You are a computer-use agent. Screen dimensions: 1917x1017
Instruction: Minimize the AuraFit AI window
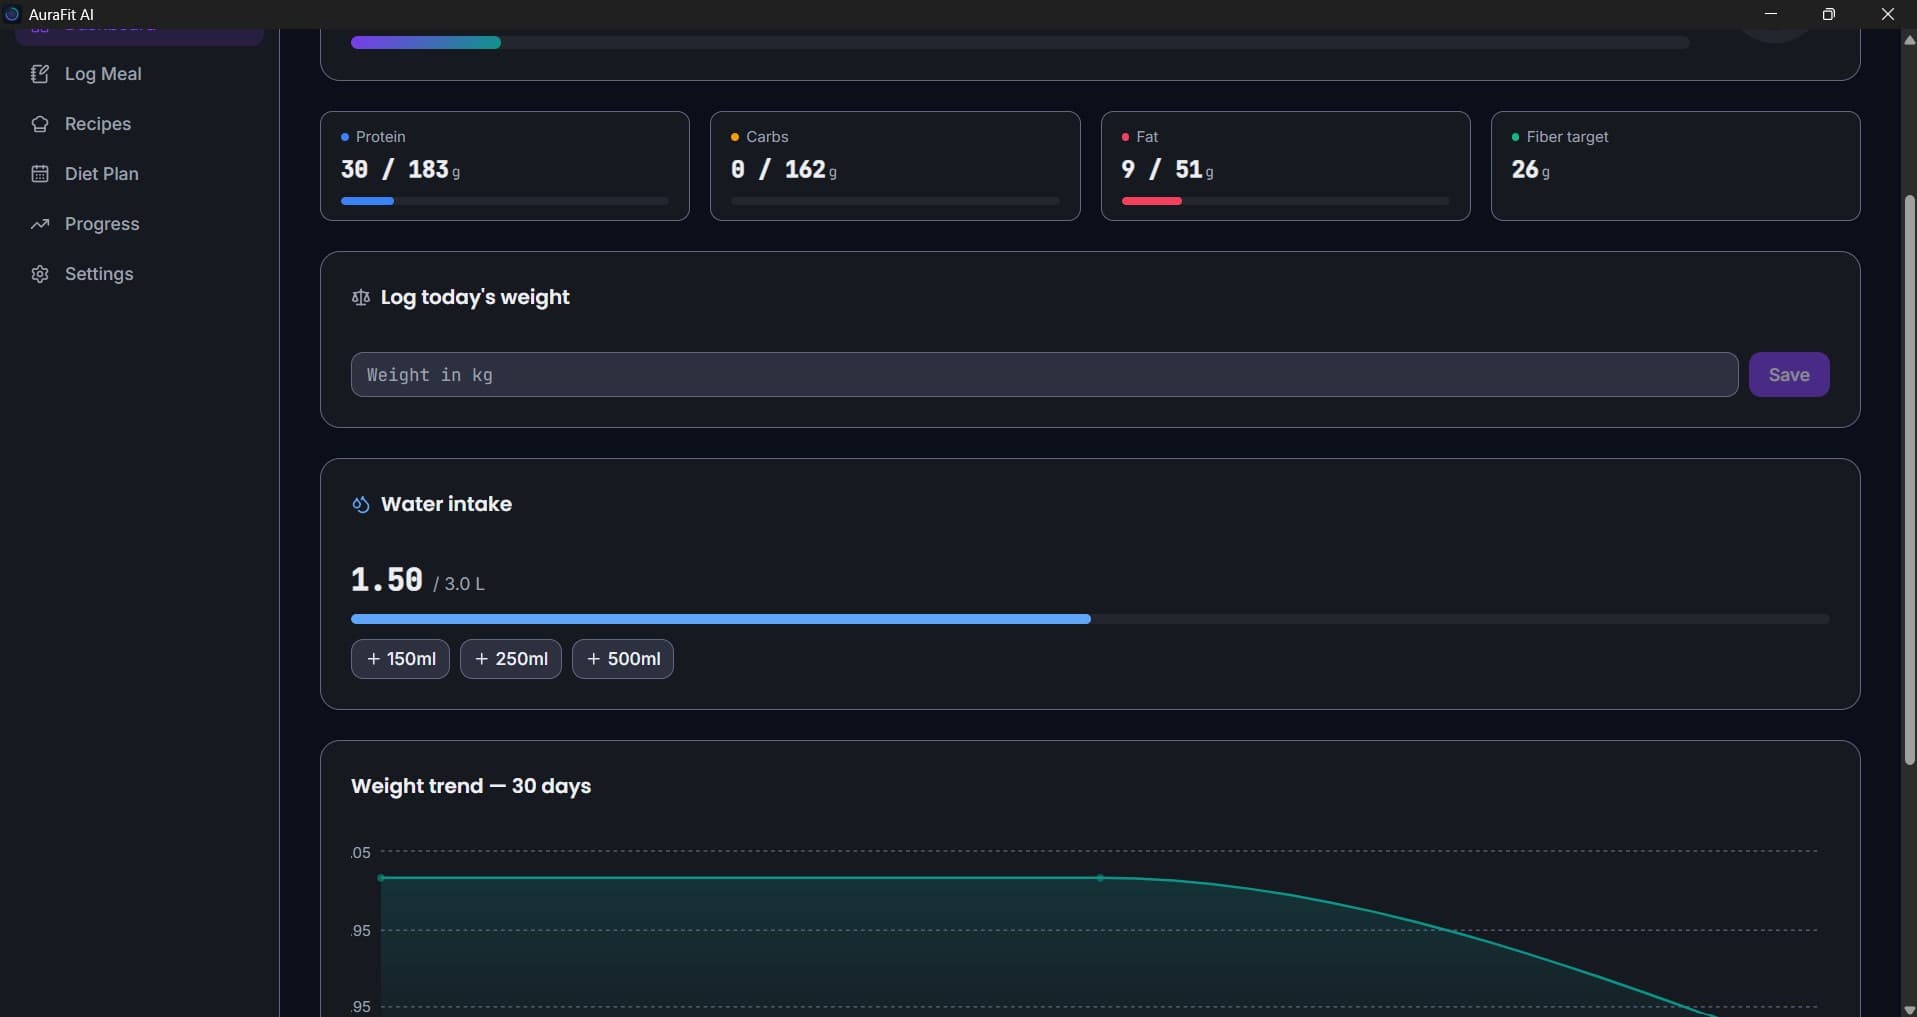pos(1770,14)
